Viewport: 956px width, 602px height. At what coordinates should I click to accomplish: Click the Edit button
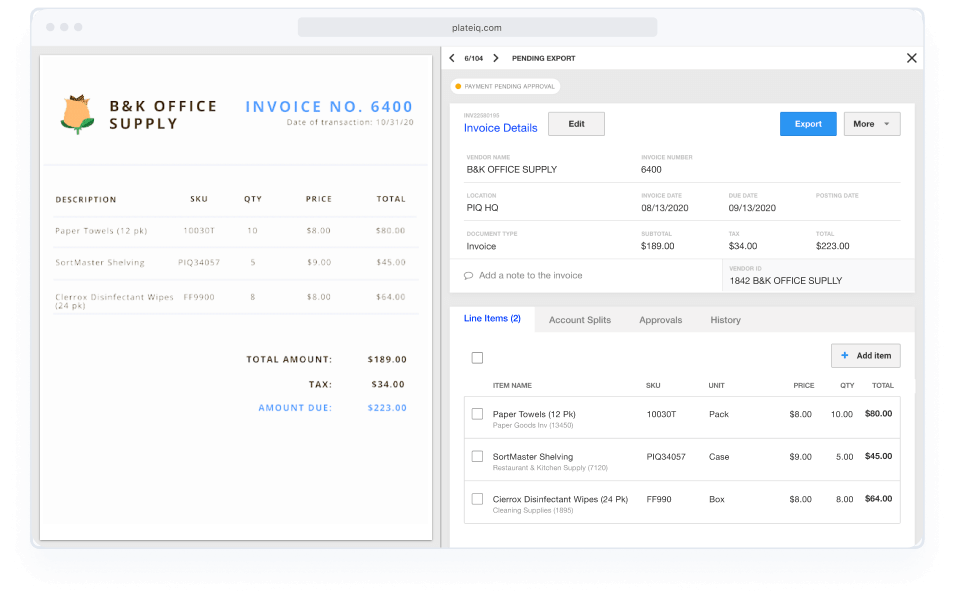pos(576,123)
